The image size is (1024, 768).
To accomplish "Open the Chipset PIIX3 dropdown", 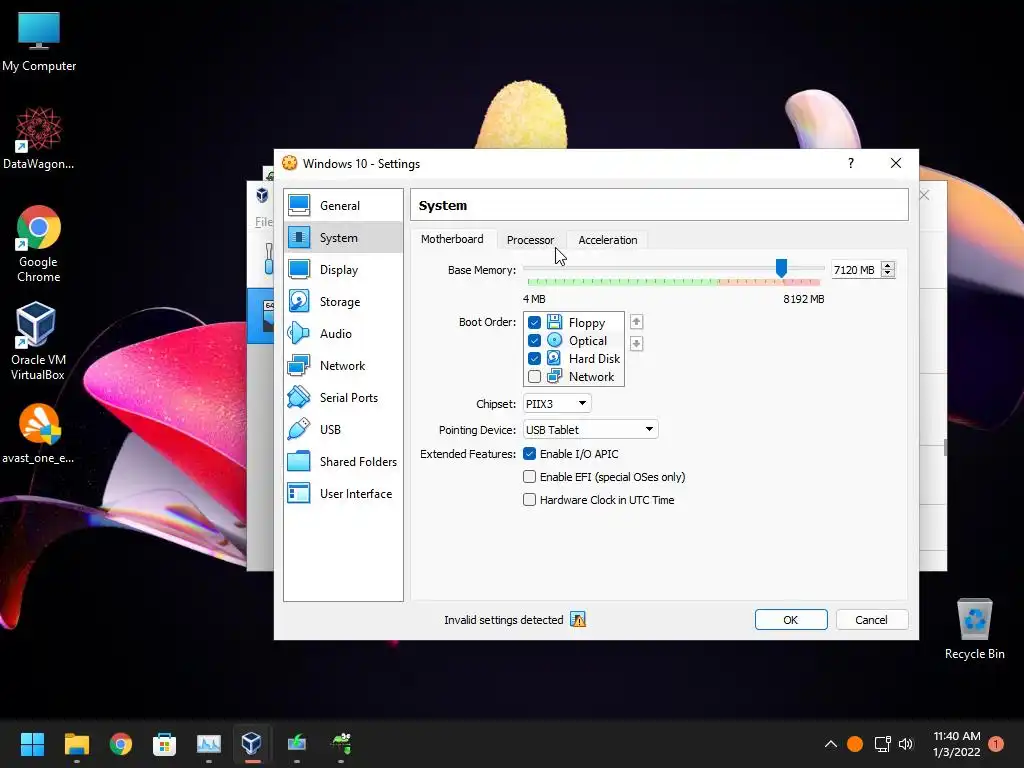I will click(x=557, y=404).
